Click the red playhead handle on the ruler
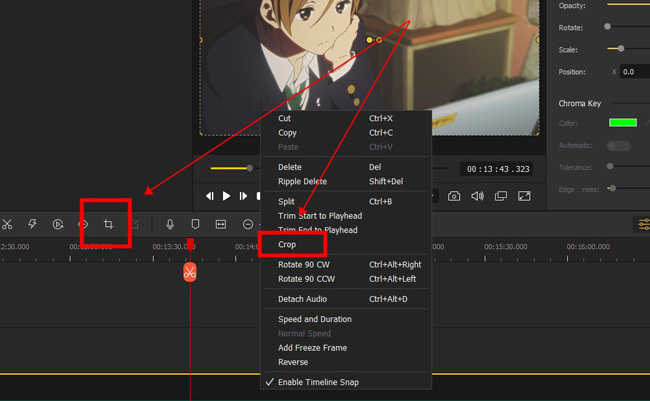Screen dimensions: 650x401 (x=190, y=242)
